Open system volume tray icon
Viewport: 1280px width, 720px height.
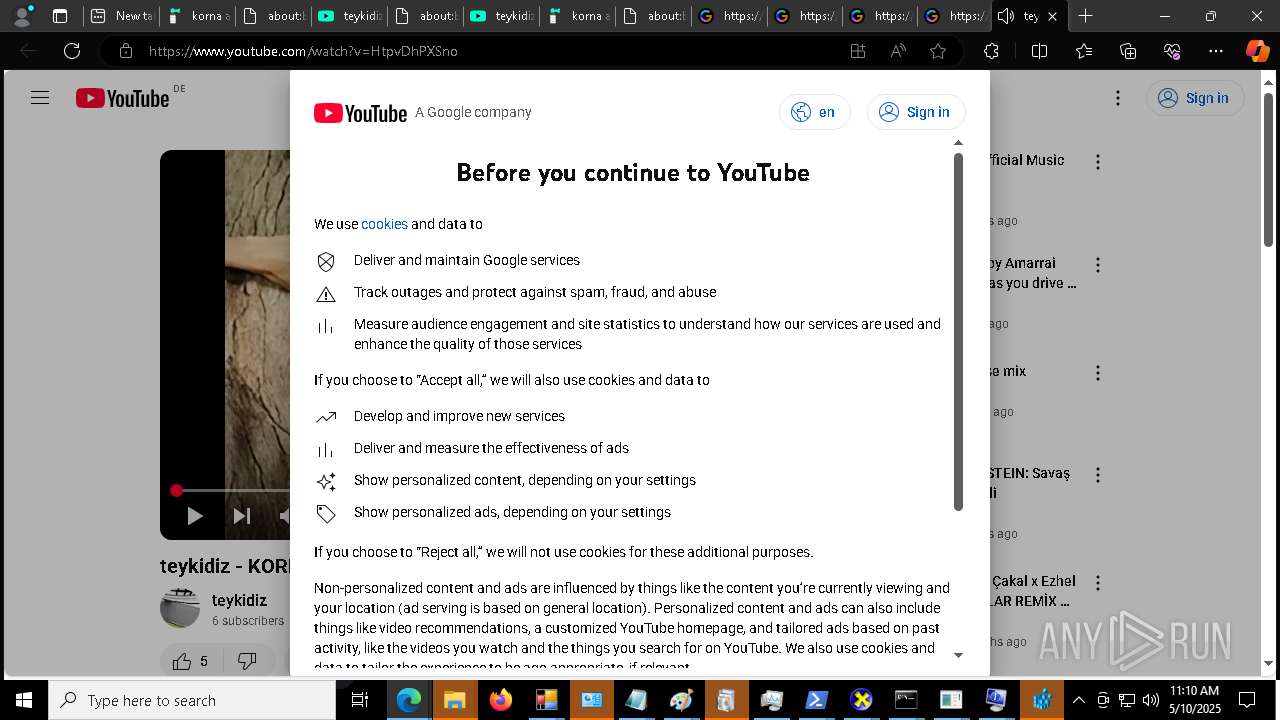point(1151,700)
